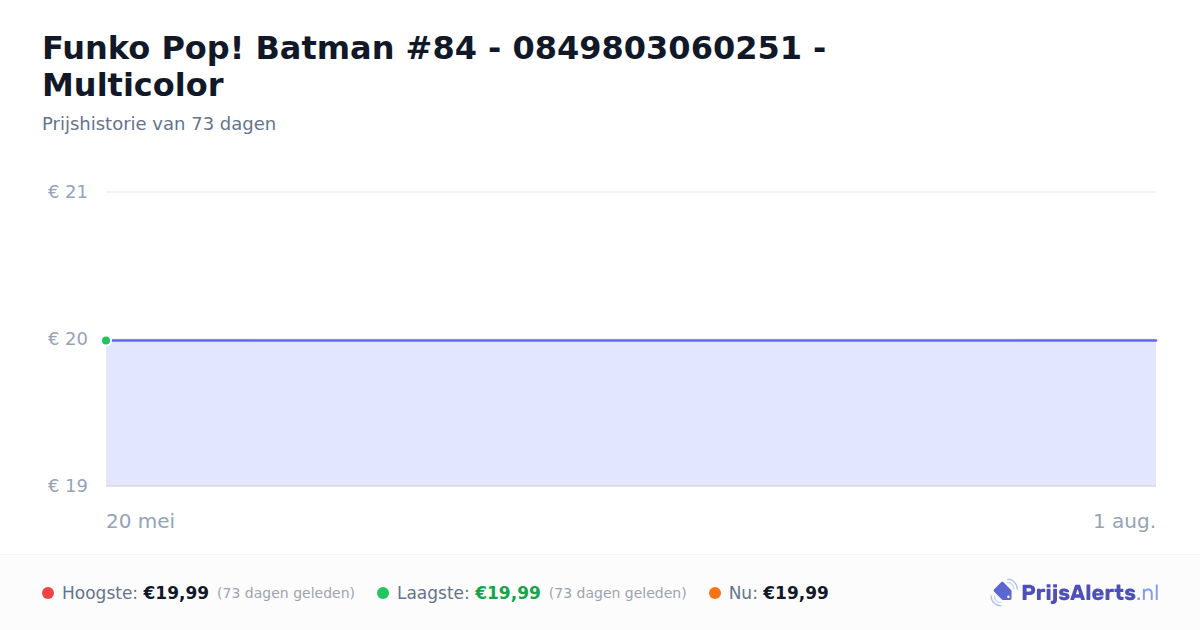Click the shaded blue area under price line
This screenshot has height=630, width=1200.
click(631, 414)
